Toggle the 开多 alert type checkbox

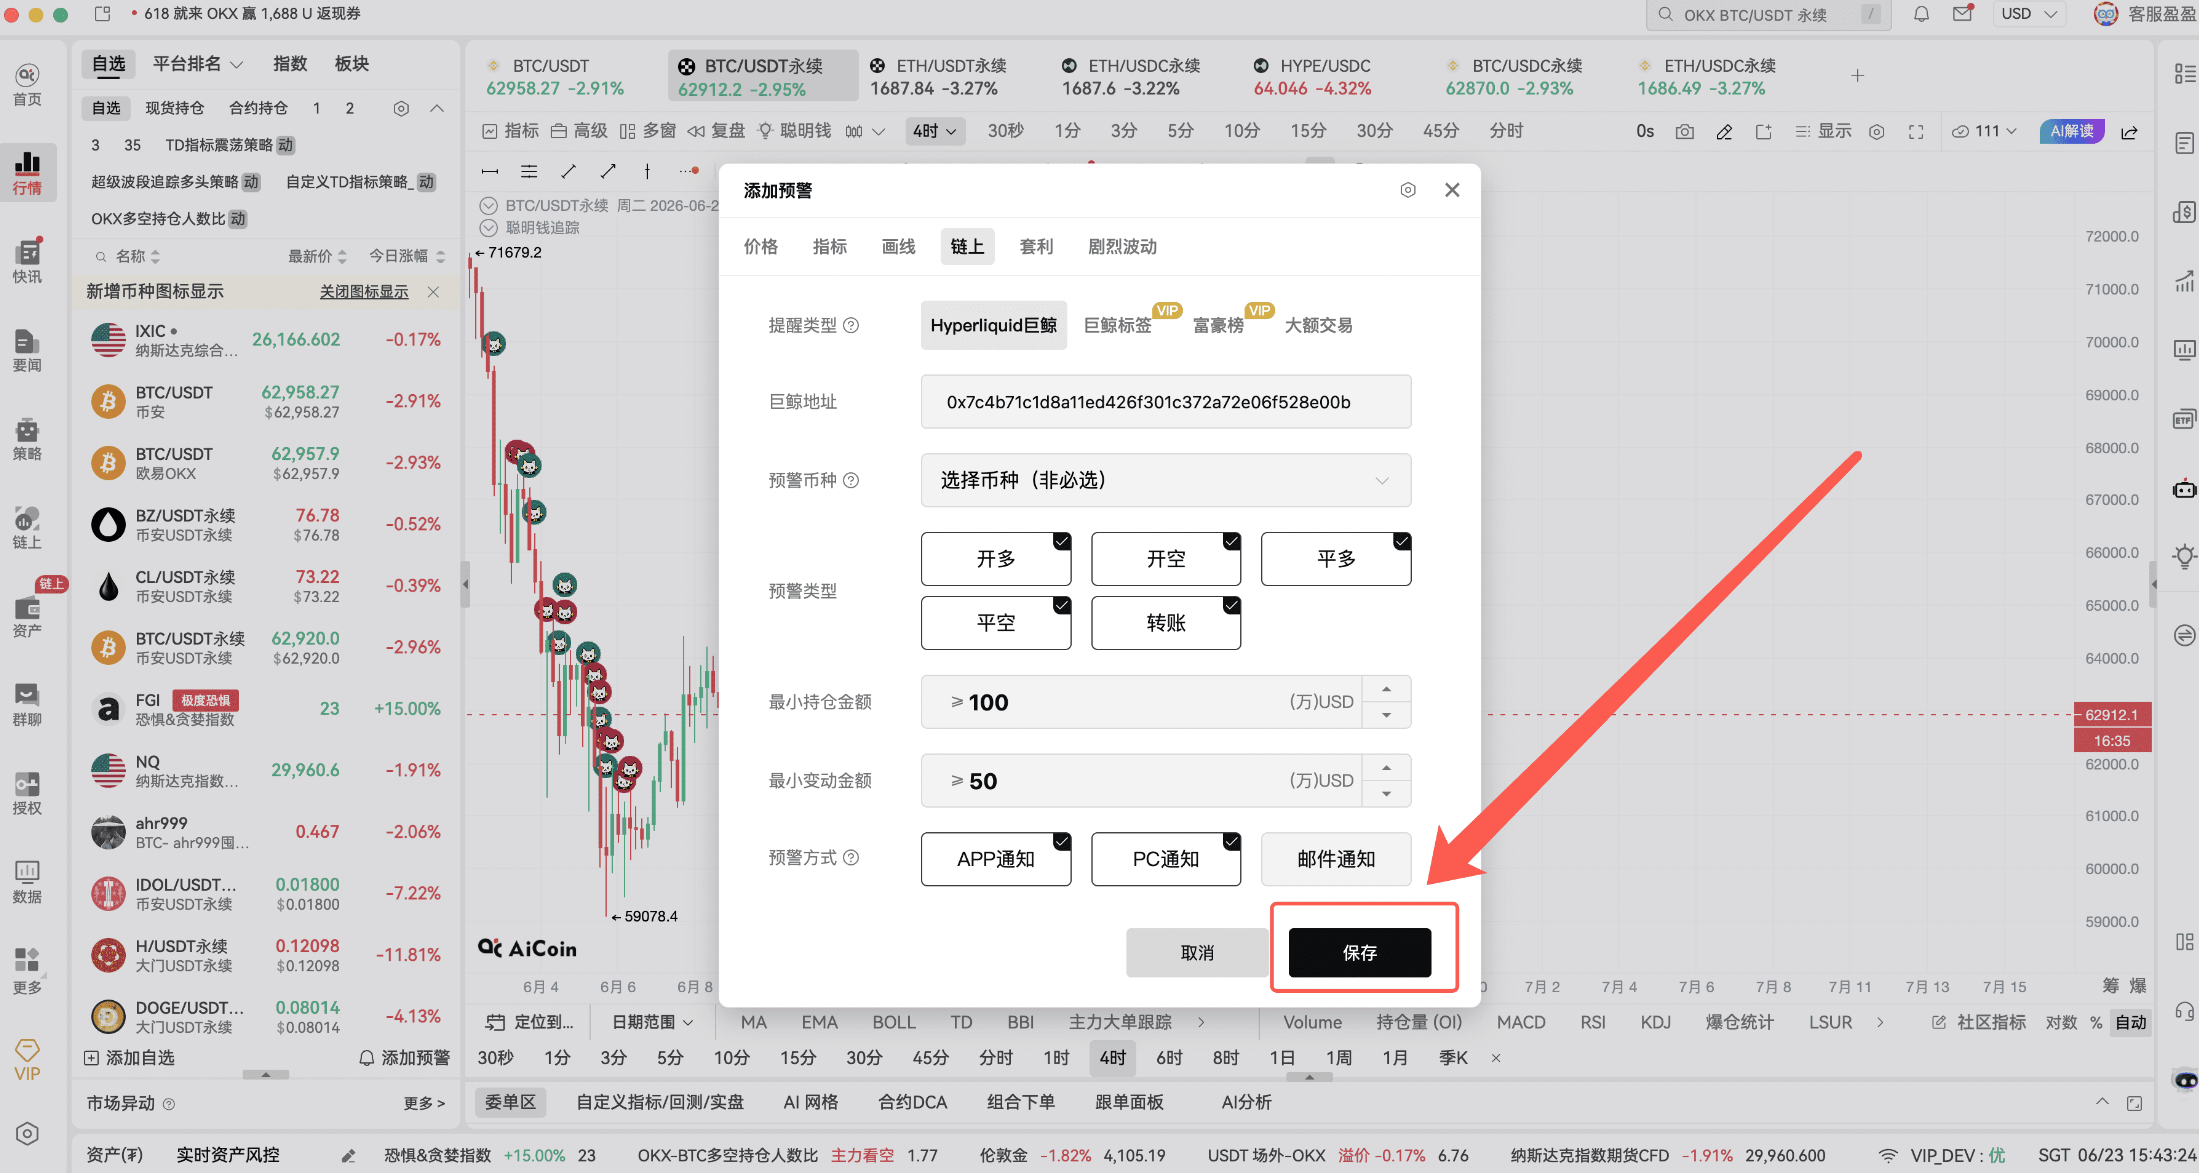tap(996, 559)
